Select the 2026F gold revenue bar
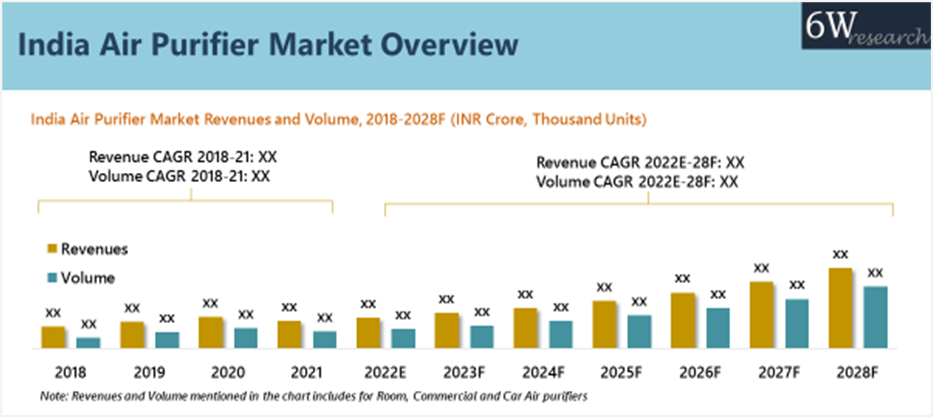This screenshot has width=933, height=417. [683, 320]
